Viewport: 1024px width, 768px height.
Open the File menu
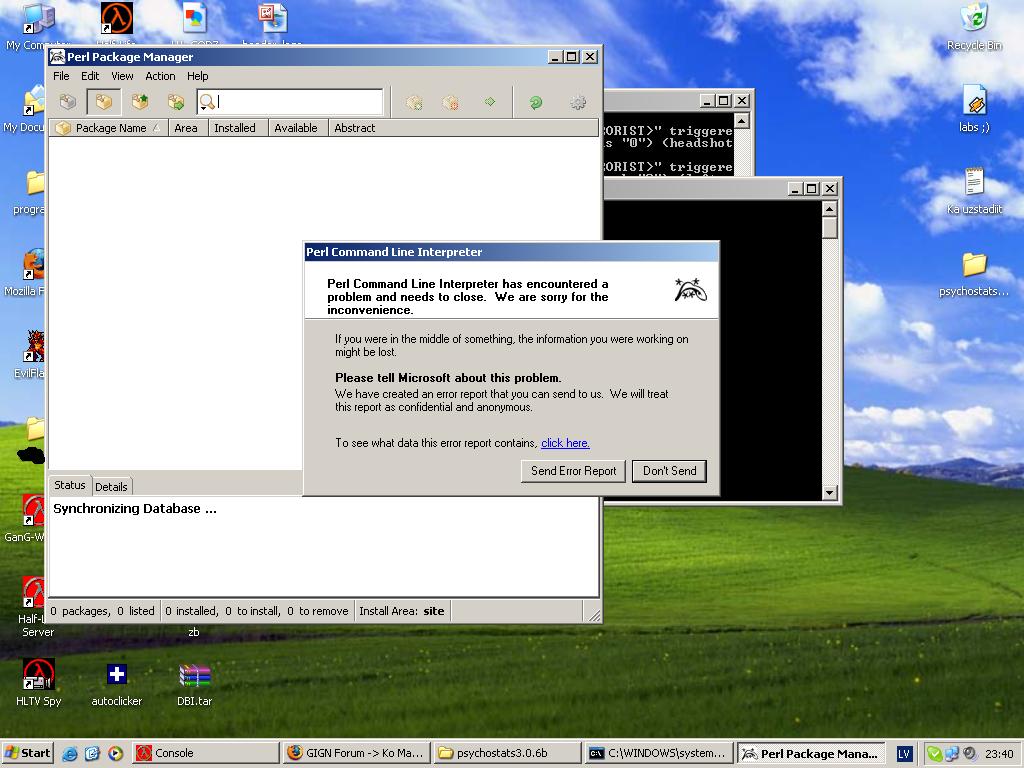pyautogui.click(x=61, y=76)
